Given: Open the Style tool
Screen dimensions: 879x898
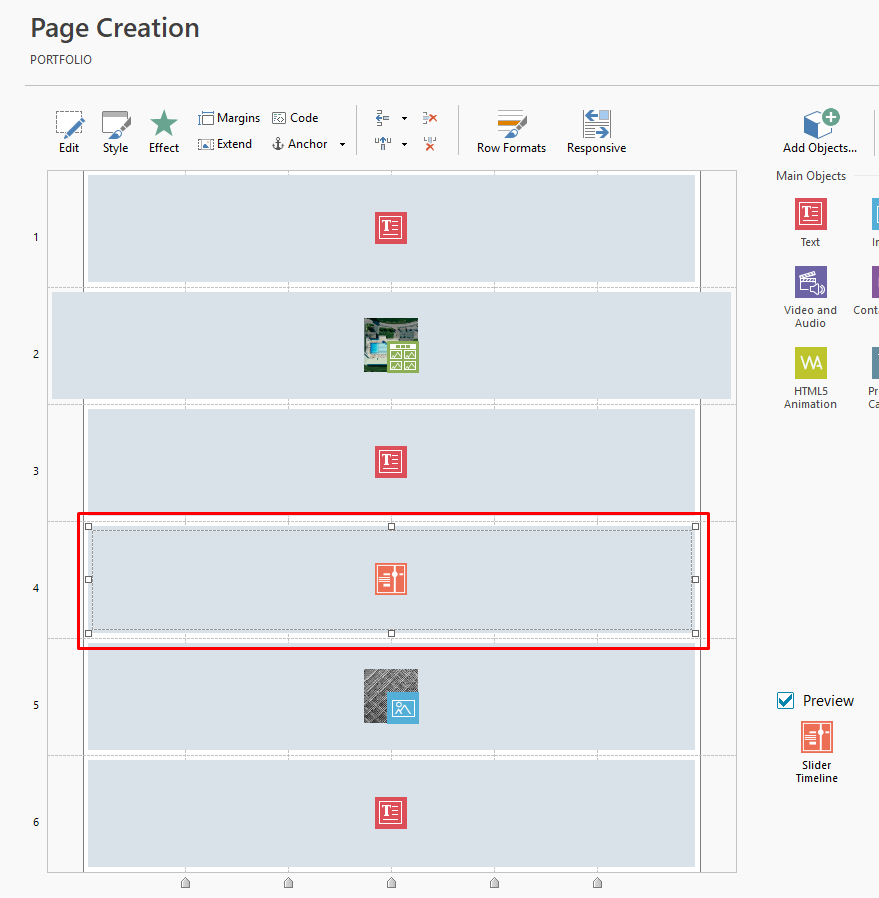Looking at the screenshot, I should (x=115, y=132).
